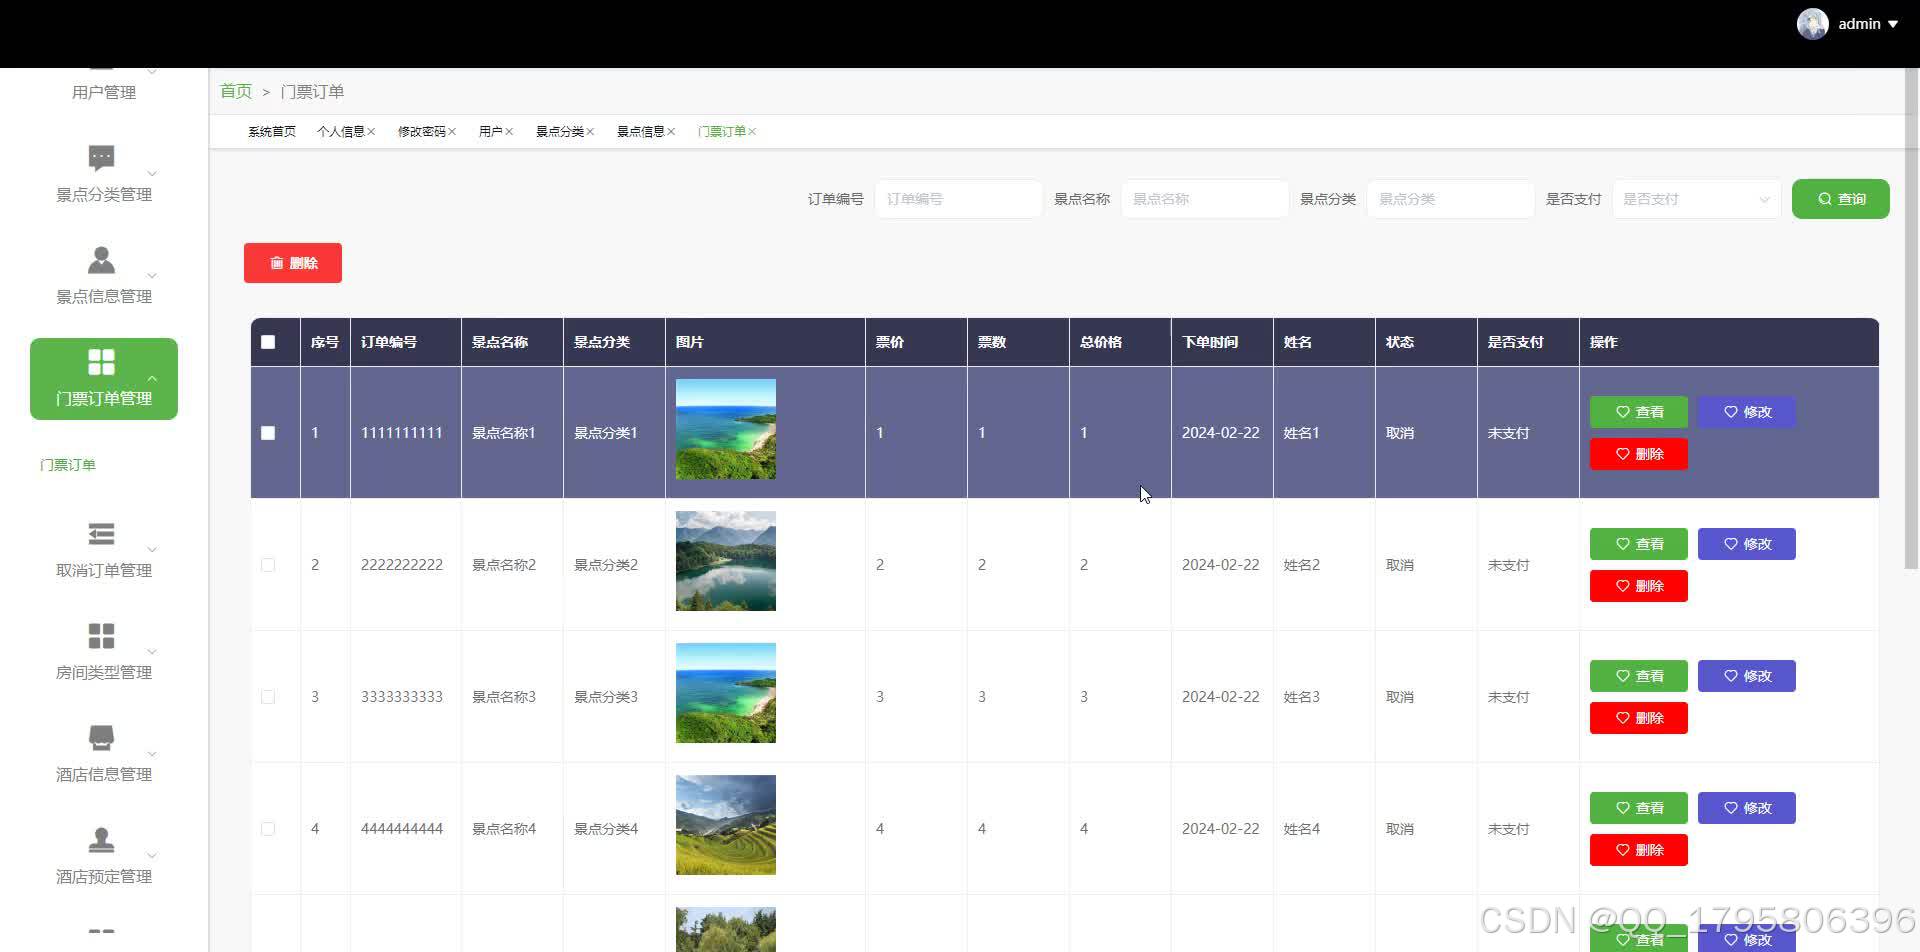Screen dimensions: 1920x952
Task: Click 修改 for order 2222222222
Action: pos(1747,544)
